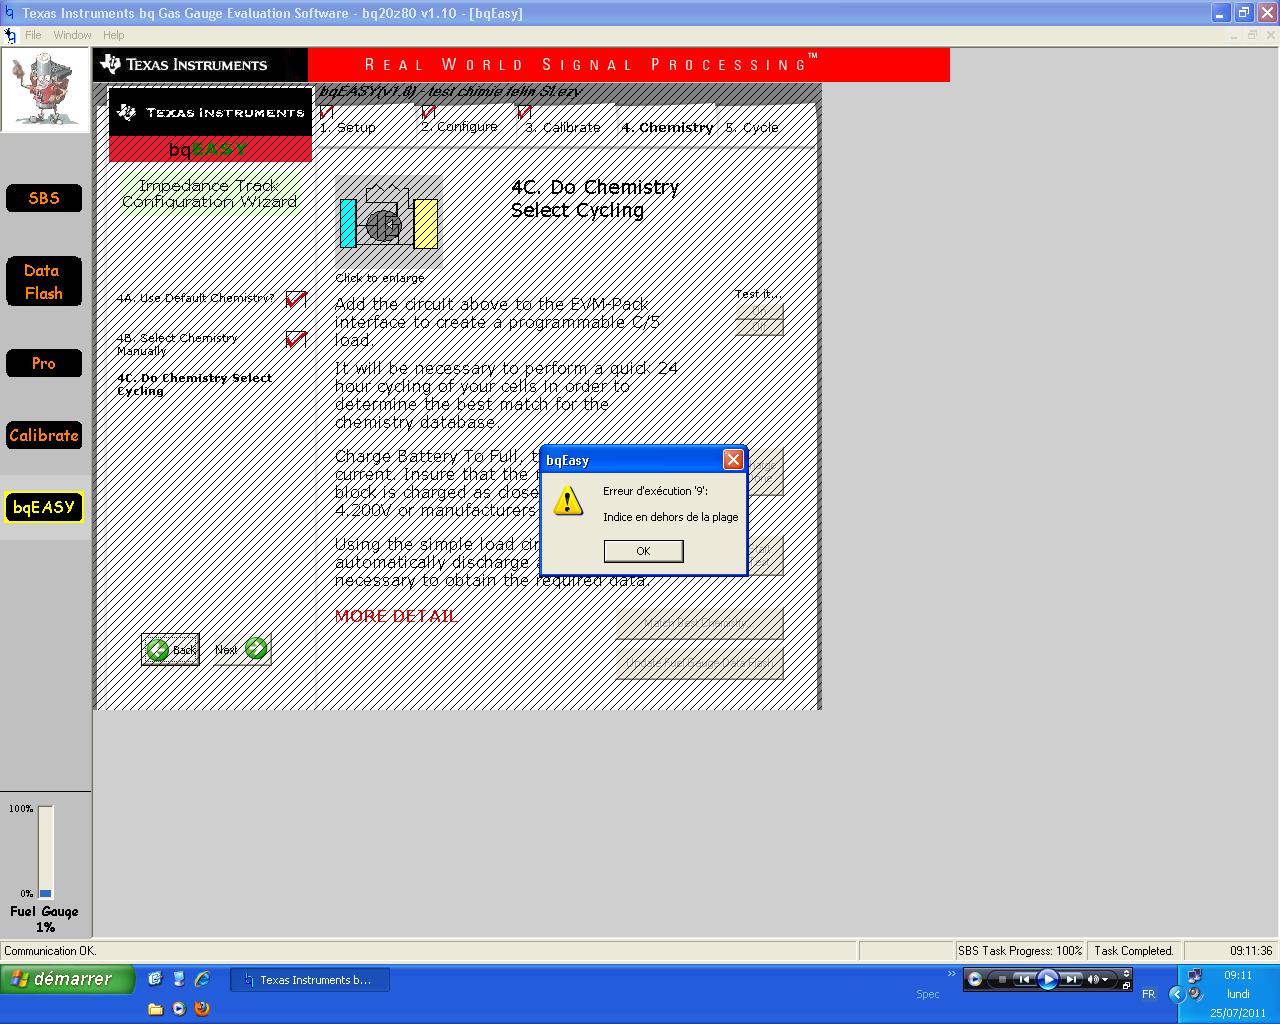Select the bqEASY sidebar button

tap(44, 507)
